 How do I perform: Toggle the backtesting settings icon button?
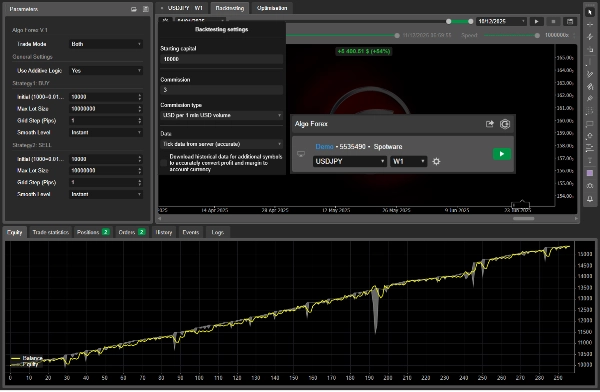click(x=165, y=20)
